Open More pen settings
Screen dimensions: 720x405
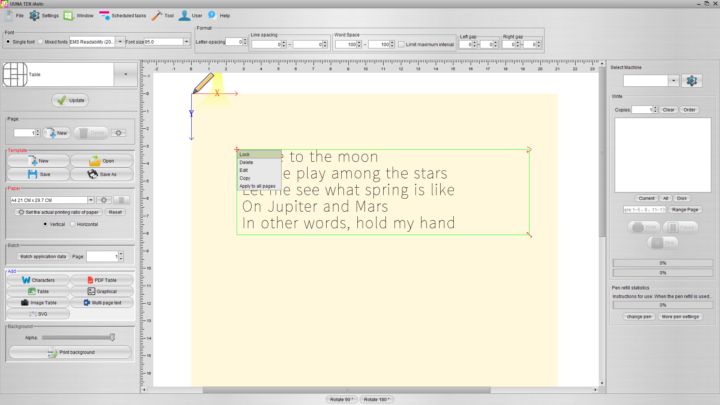click(680, 316)
